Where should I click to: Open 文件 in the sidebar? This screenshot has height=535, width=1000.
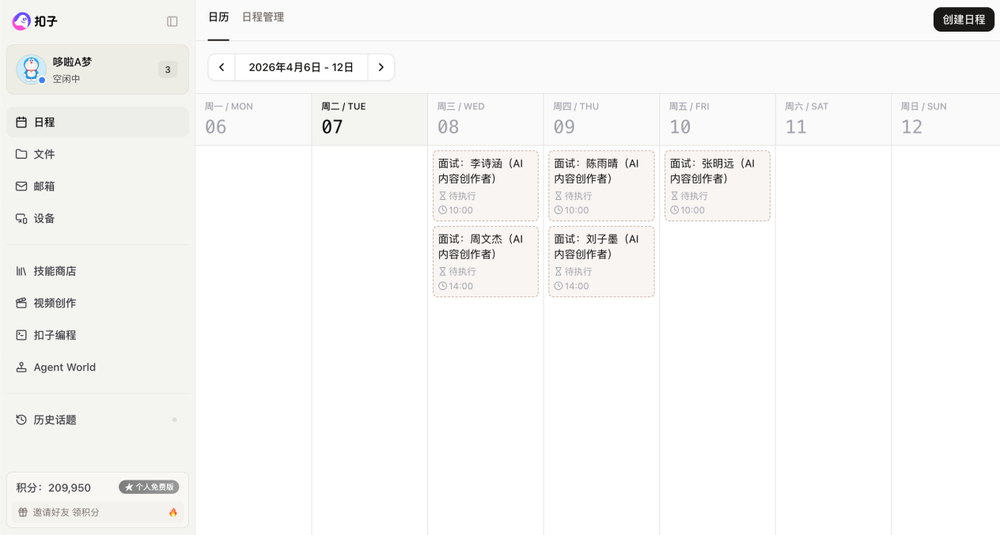point(98,154)
